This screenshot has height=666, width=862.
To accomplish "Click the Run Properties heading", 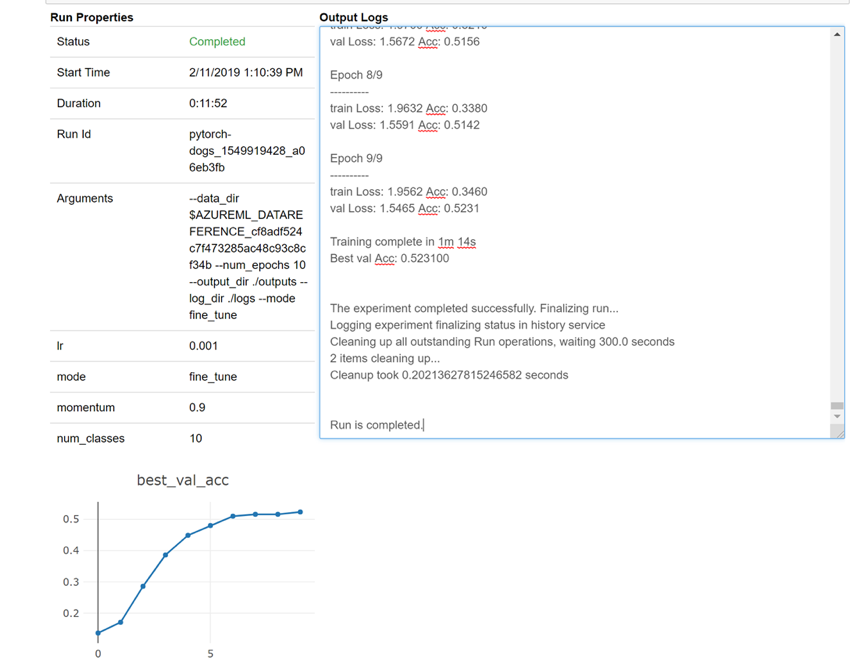I will pos(92,18).
